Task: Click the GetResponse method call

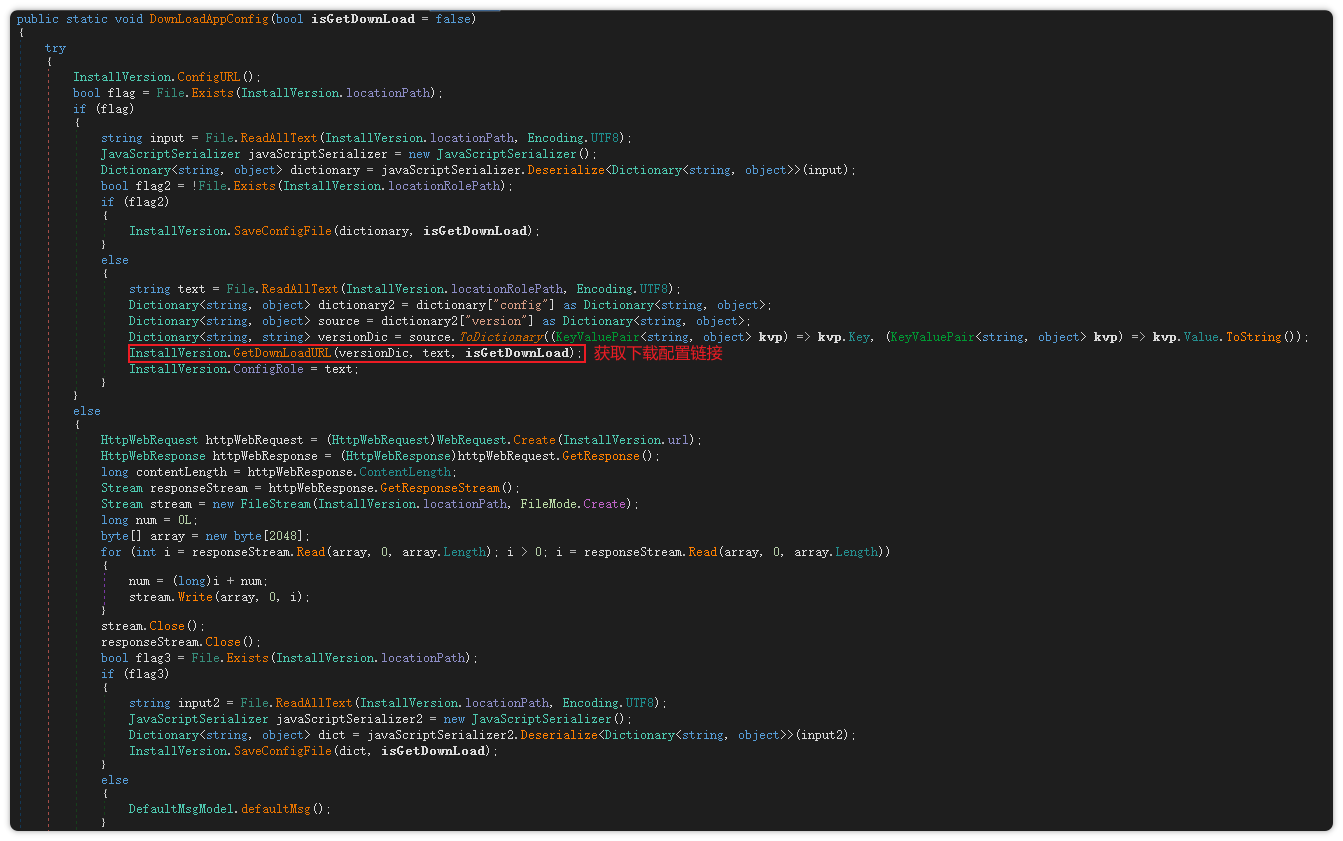Action: point(600,456)
